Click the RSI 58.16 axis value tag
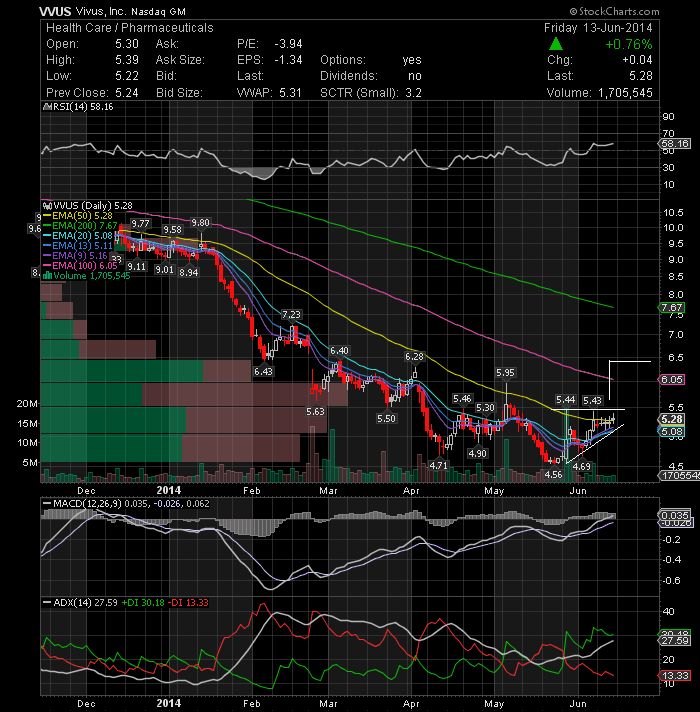 (x=675, y=144)
